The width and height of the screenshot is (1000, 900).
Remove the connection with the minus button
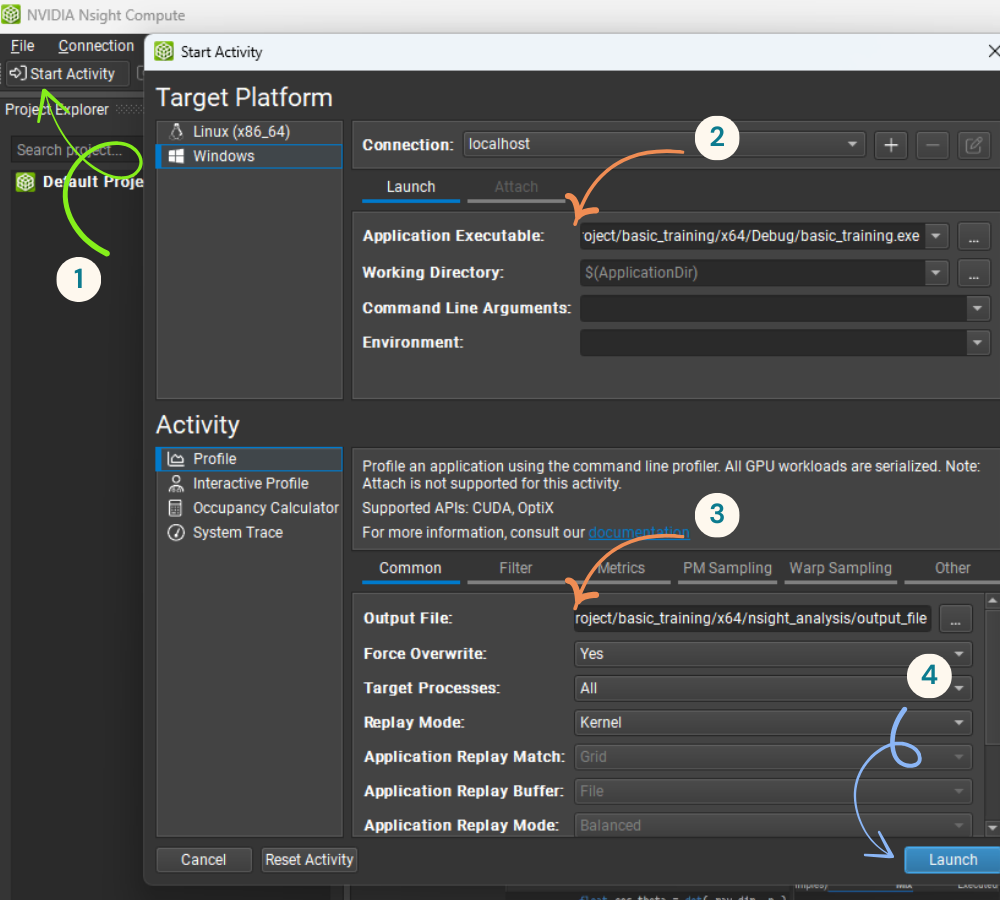point(932,145)
